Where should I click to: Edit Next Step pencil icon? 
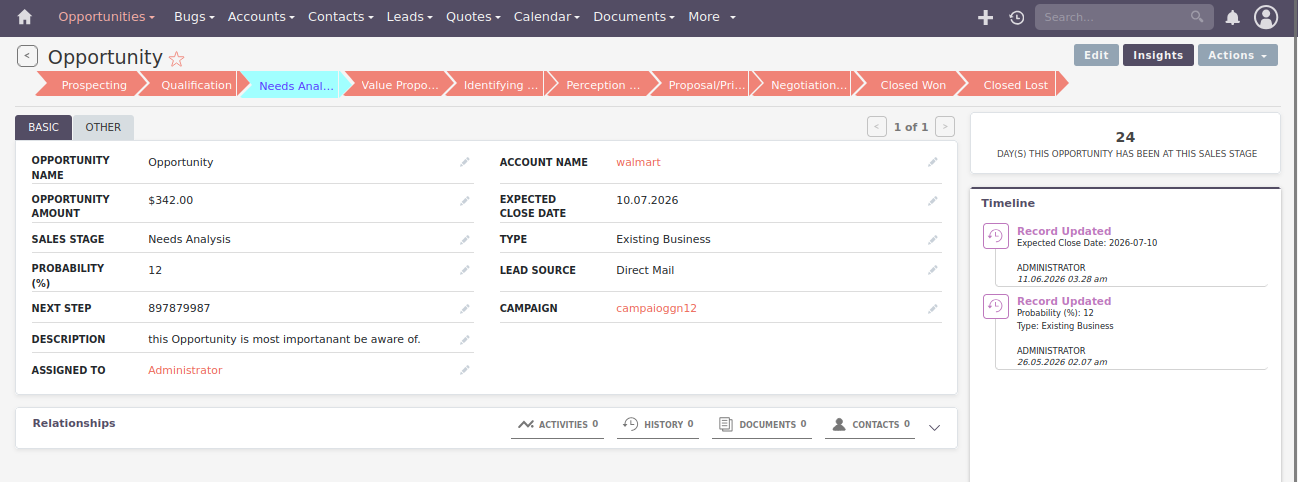coord(464,309)
